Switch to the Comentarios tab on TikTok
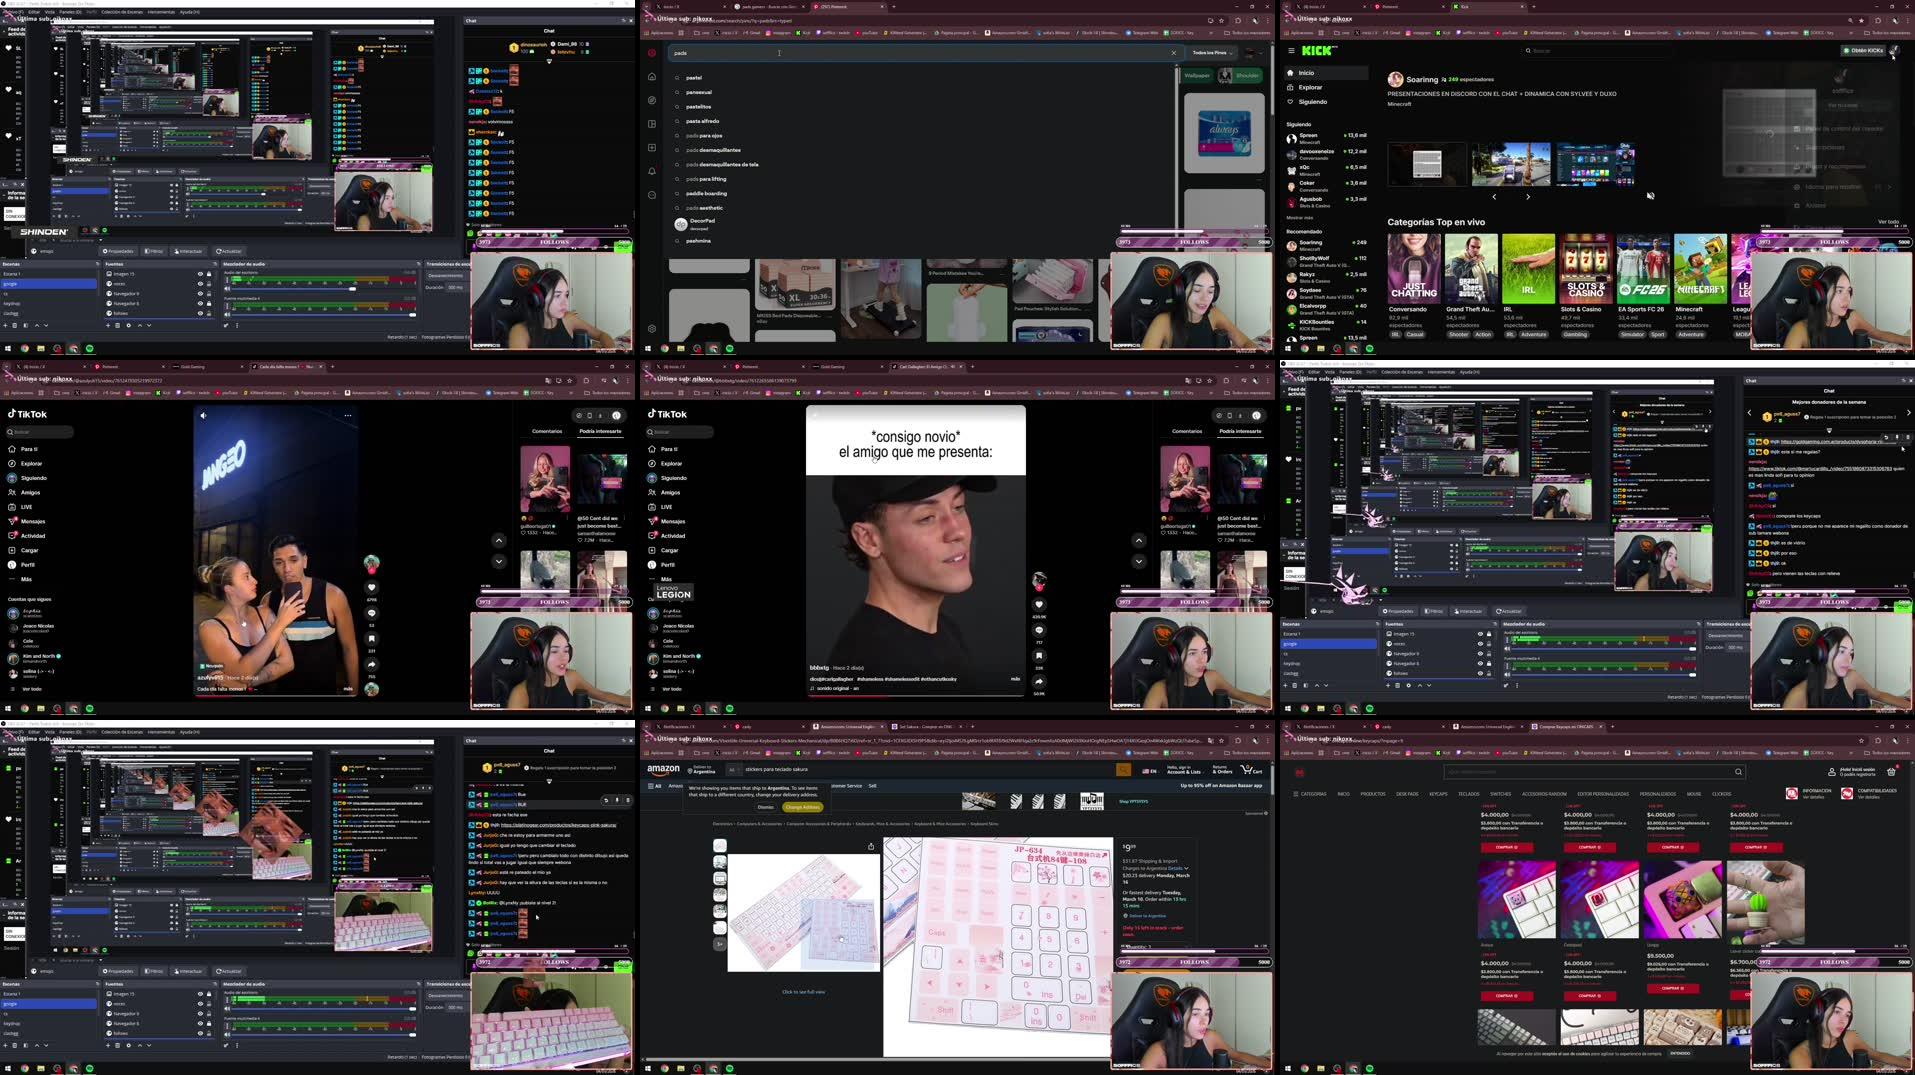 pos(1186,431)
